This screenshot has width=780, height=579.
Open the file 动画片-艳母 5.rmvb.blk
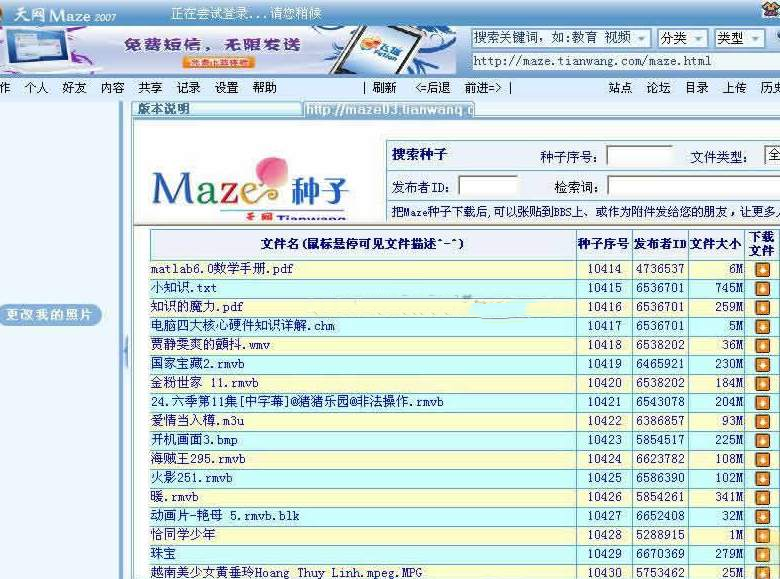pyautogui.click(x=225, y=515)
